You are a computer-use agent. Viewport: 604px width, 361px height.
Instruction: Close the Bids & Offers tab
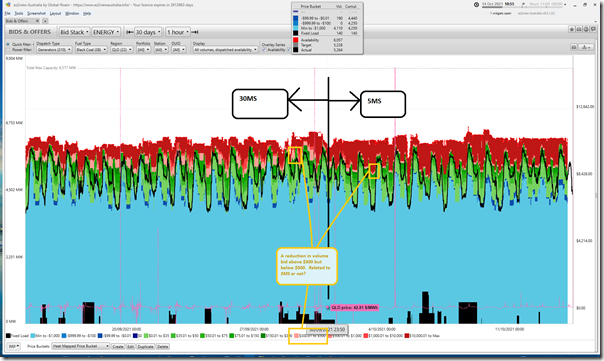coord(37,21)
